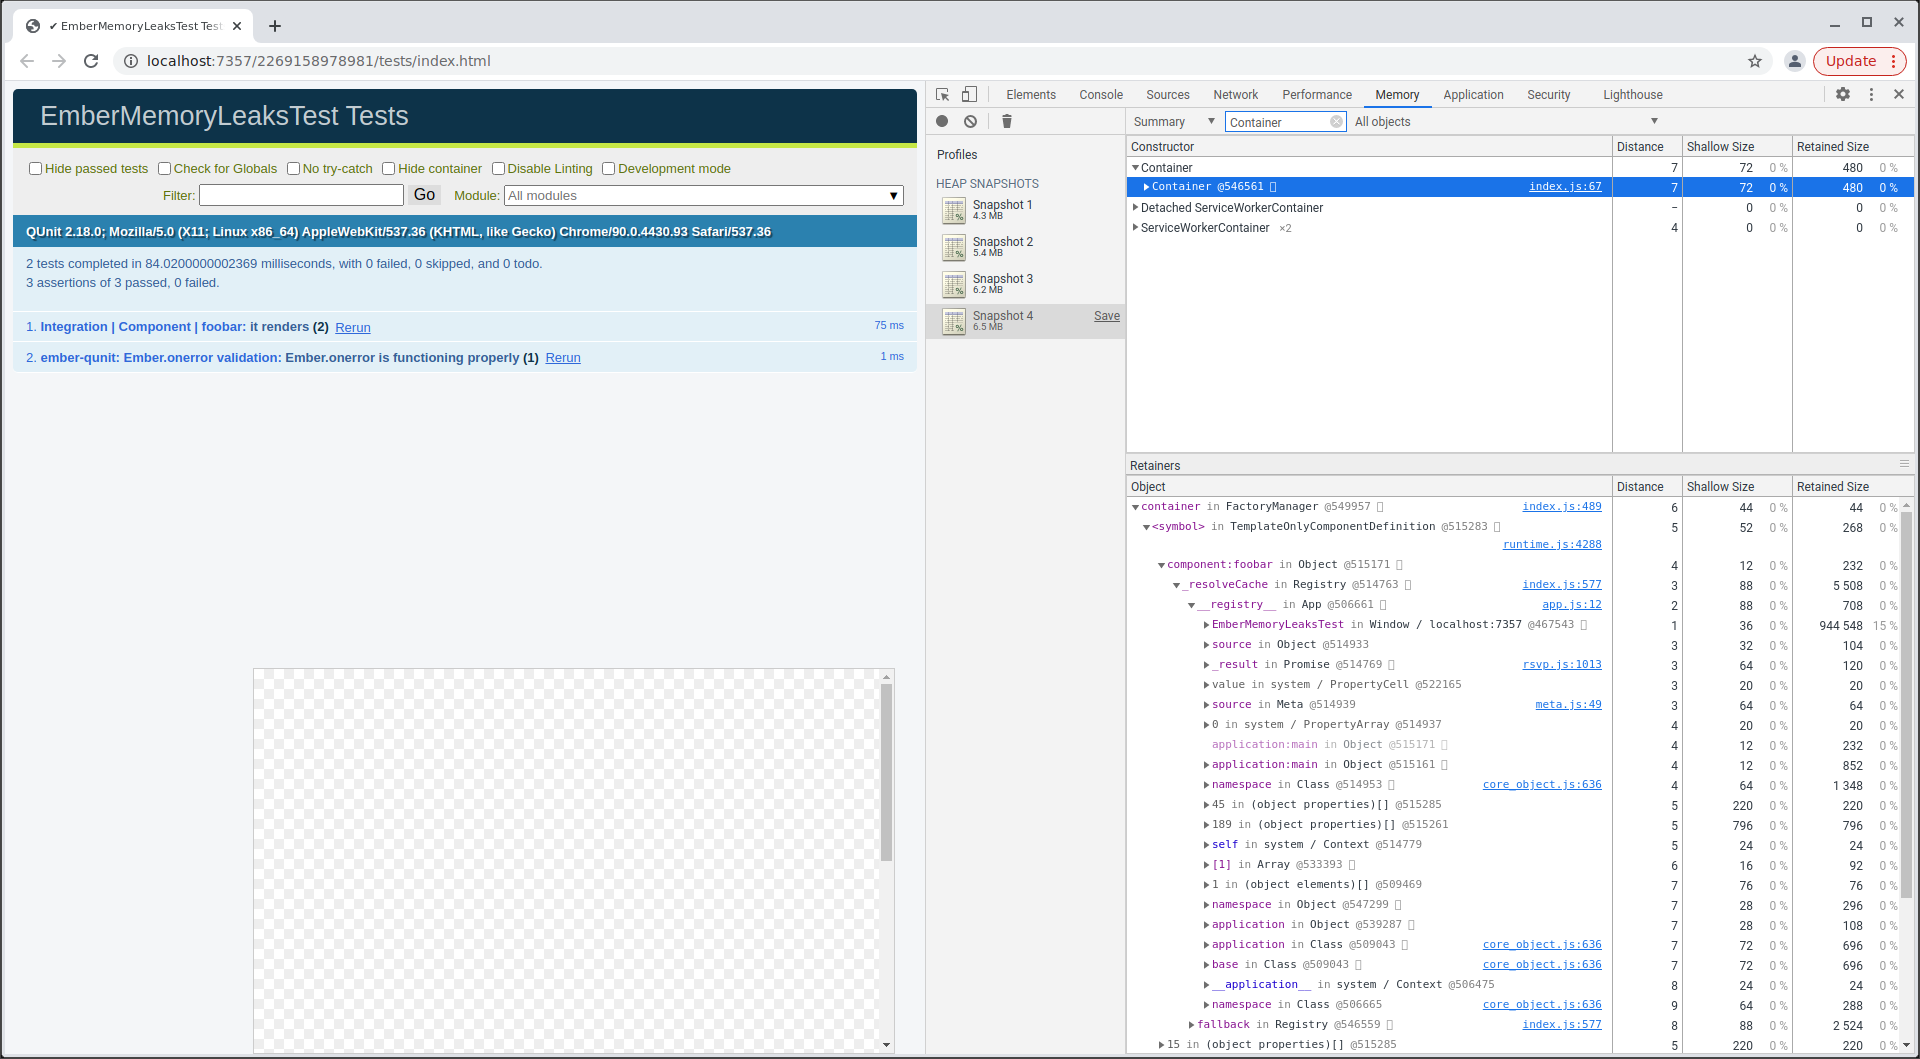
Task: Click the Go filter button
Action: pyautogui.click(x=425, y=195)
